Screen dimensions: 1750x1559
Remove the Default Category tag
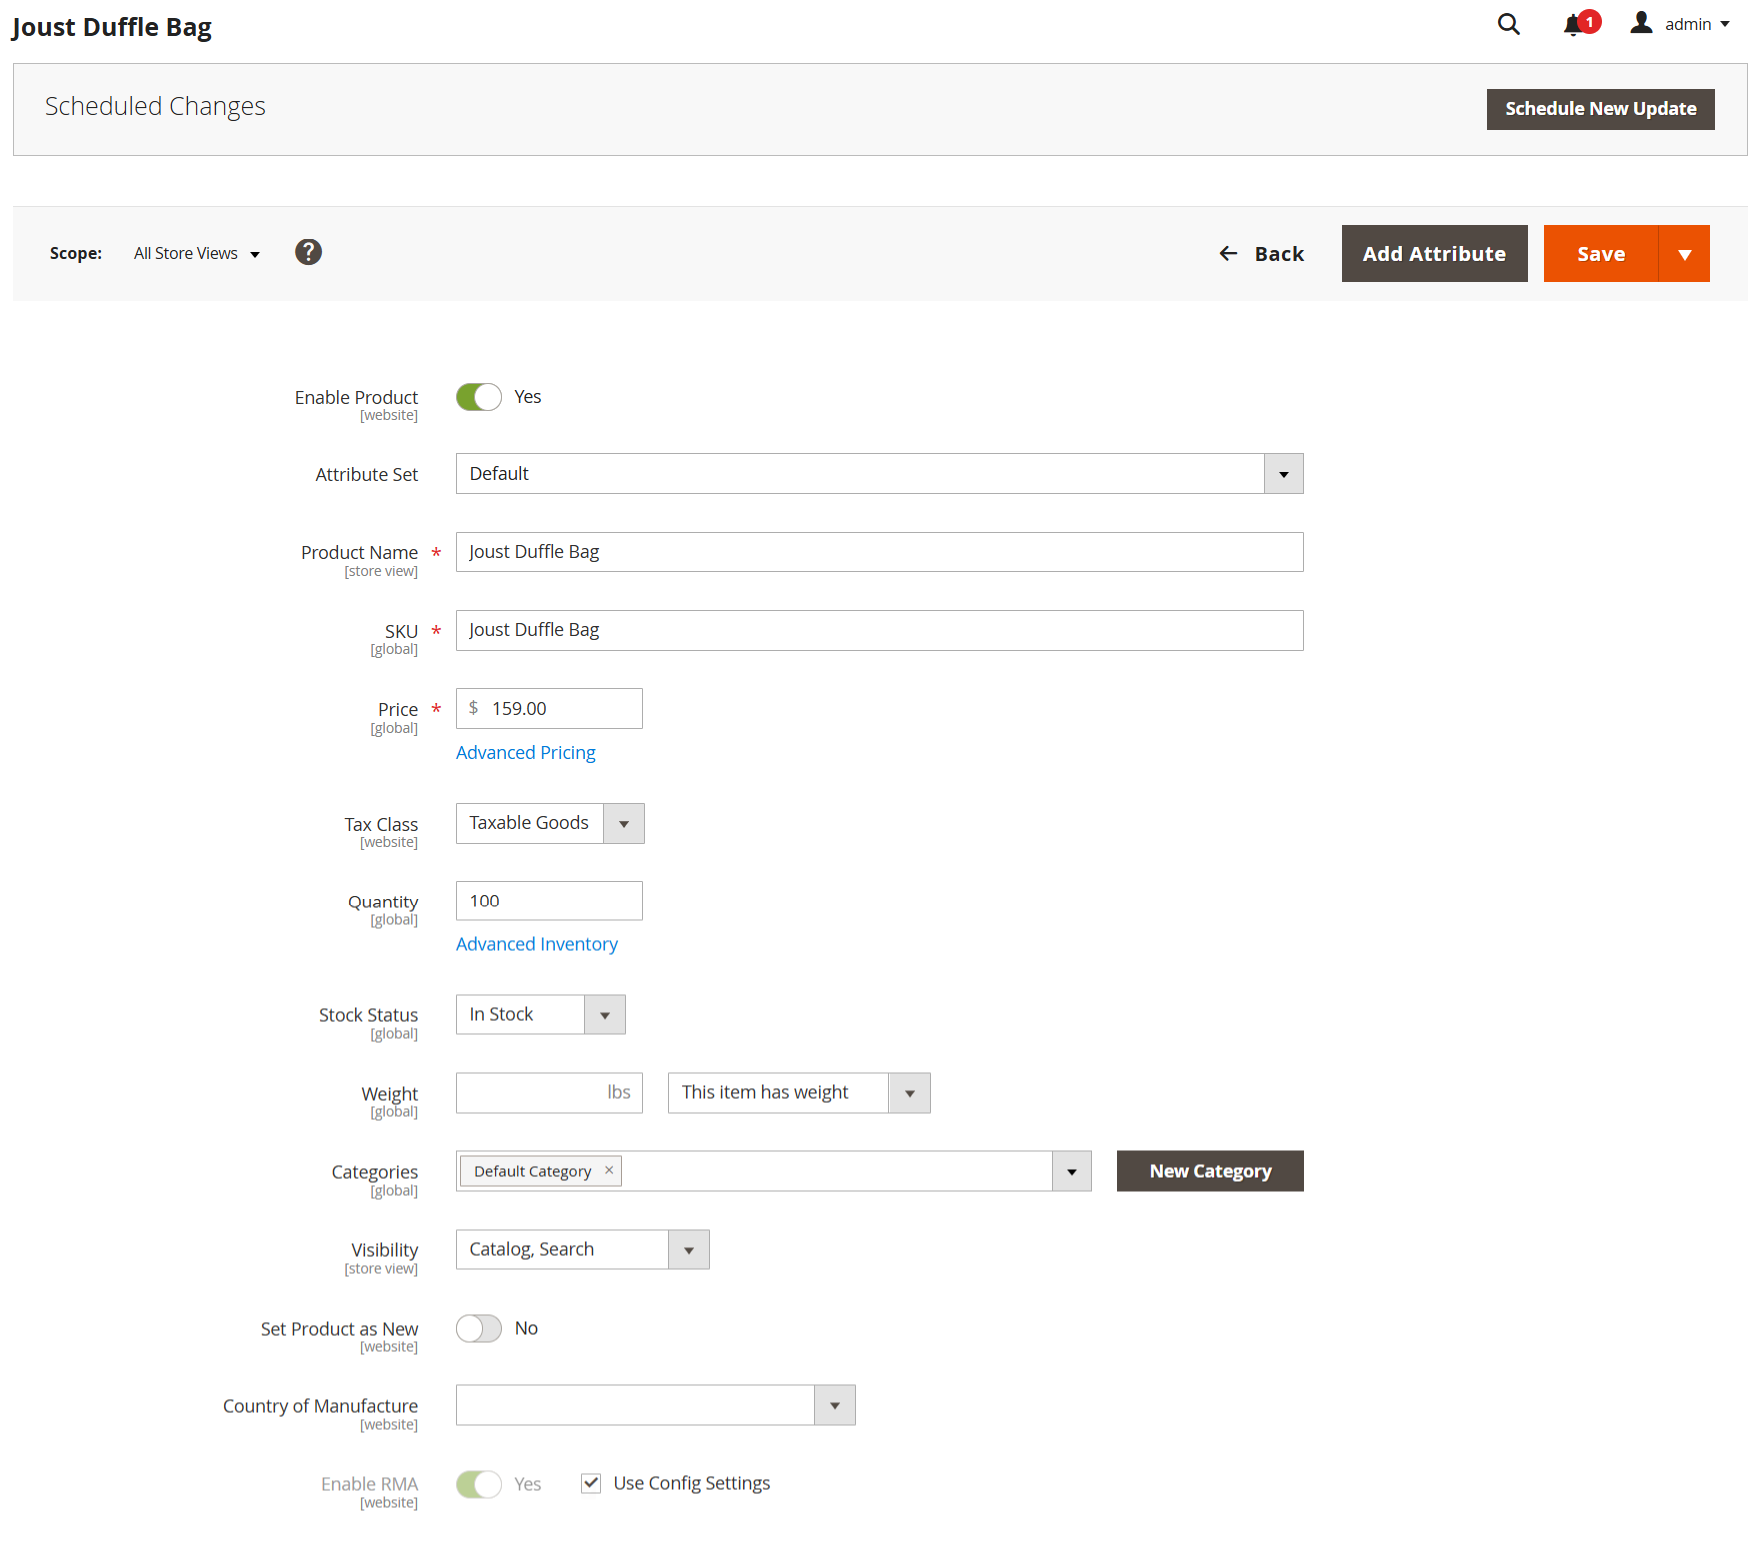pos(609,1170)
